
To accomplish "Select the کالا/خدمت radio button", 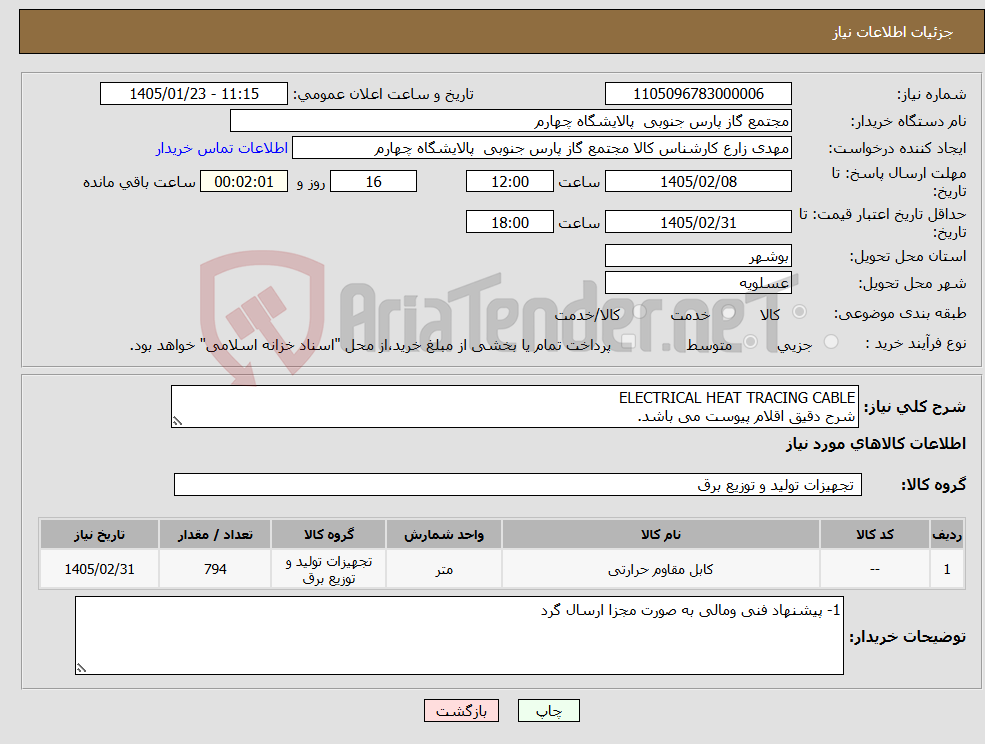I will coord(639,312).
